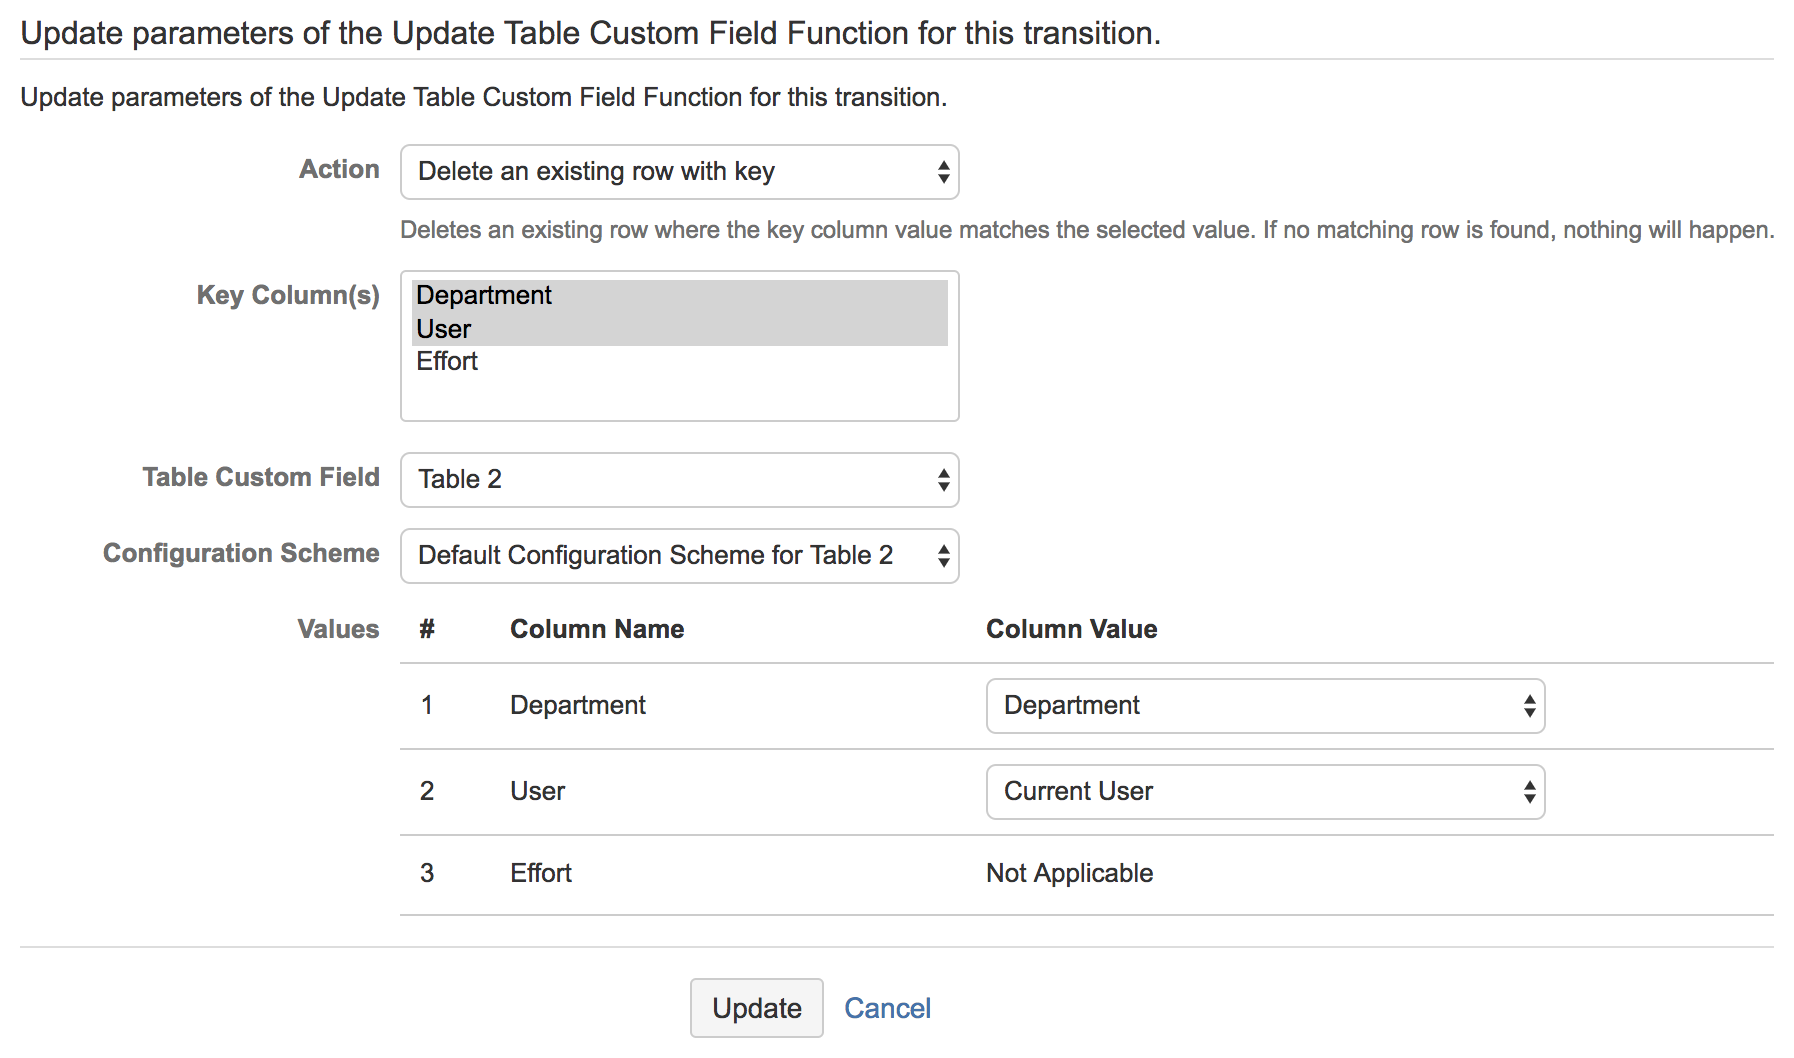Click the Column Name table header
1794x1058 pixels.
597,629
